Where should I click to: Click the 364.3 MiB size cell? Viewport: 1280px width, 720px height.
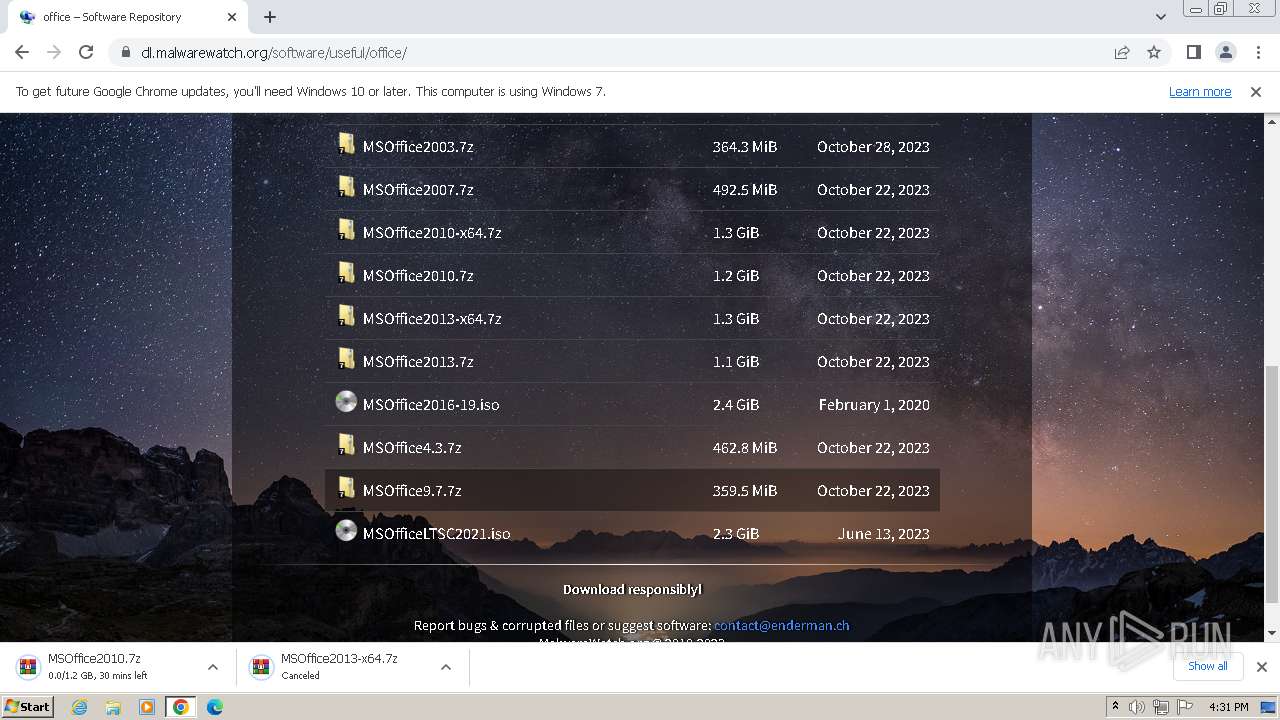click(x=745, y=146)
